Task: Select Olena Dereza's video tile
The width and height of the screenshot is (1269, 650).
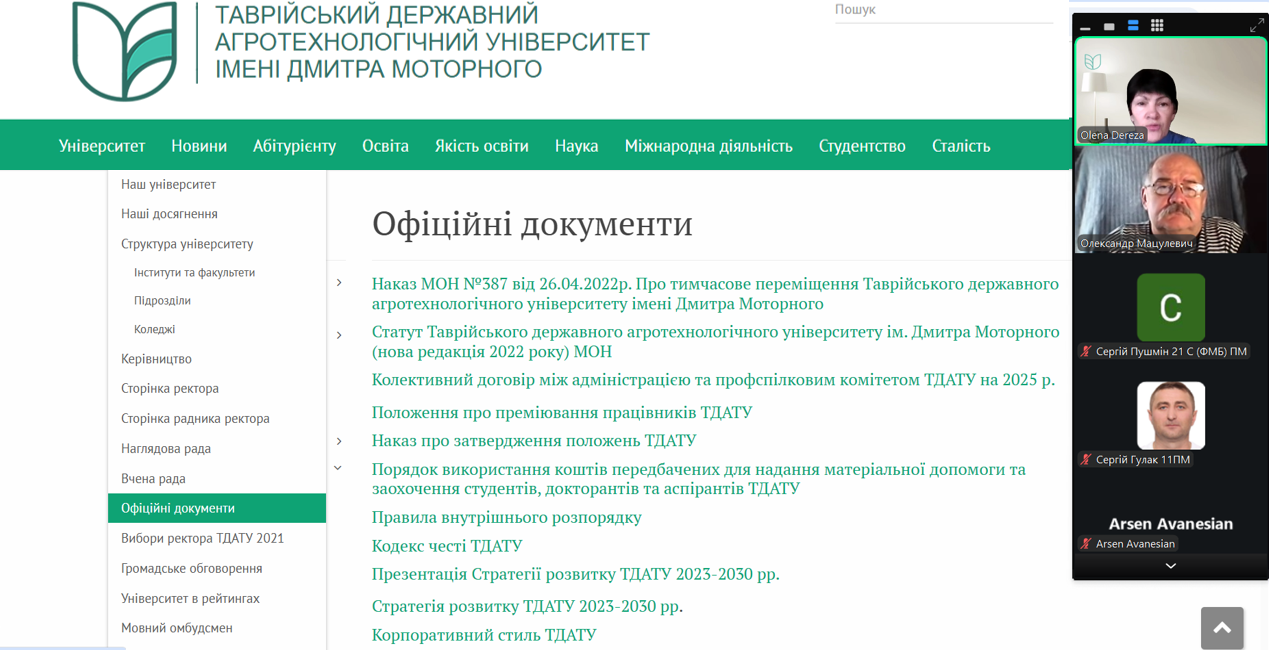Action: click(1170, 91)
